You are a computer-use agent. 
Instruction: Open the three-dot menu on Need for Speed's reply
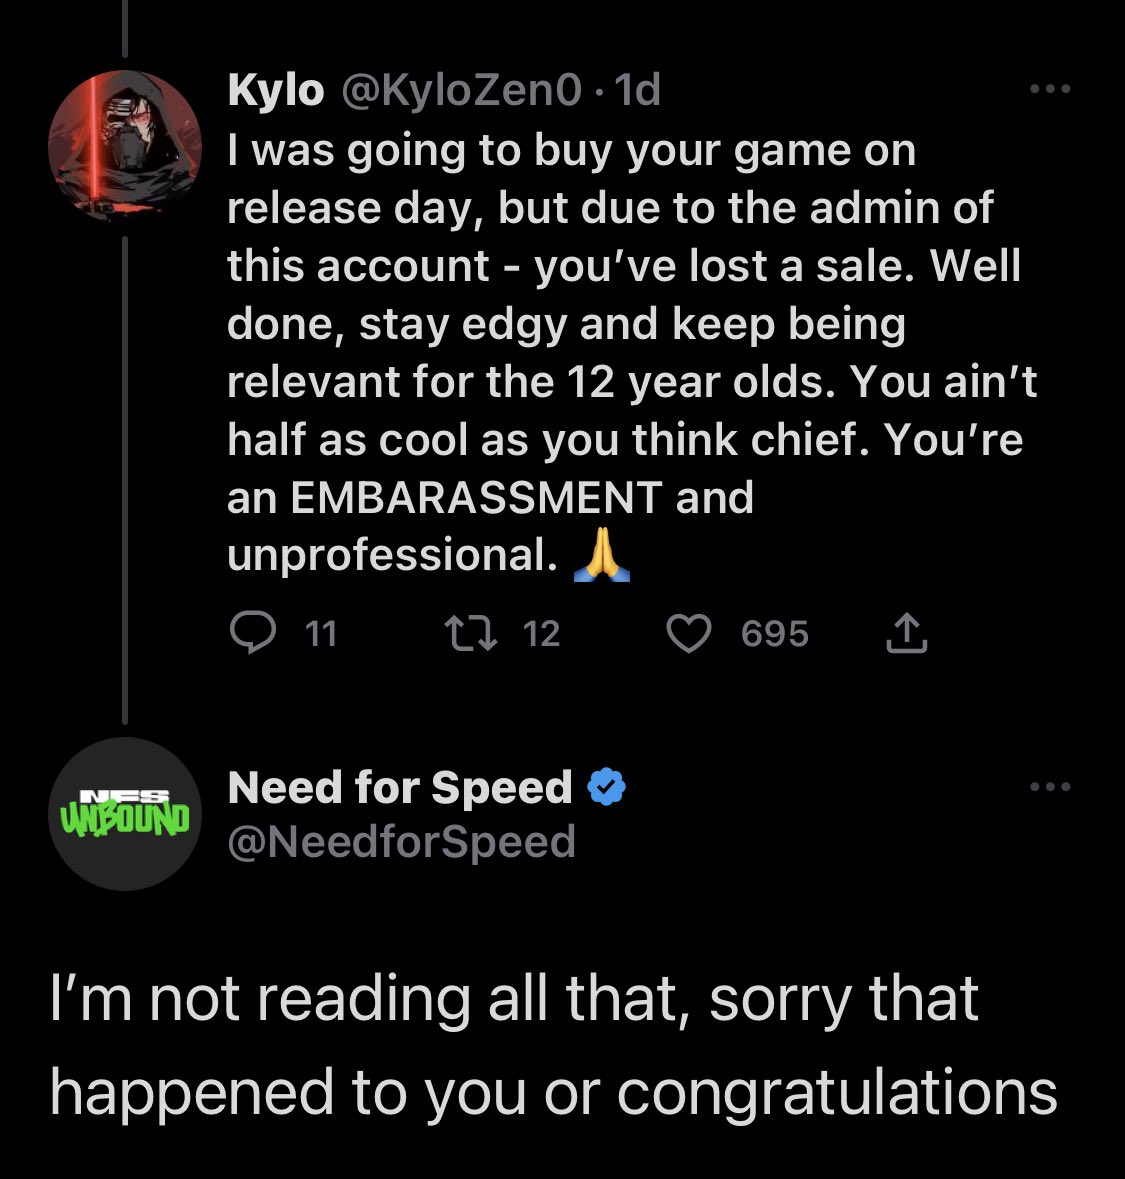[1050, 788]
